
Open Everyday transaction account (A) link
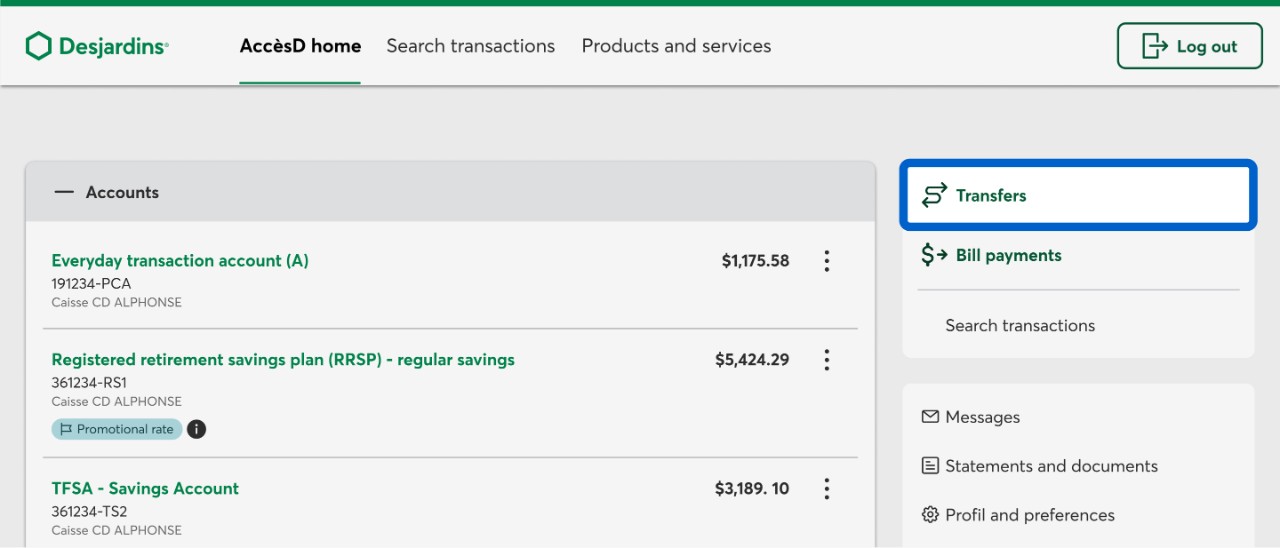pyautogui.click(x=180, y=261)
